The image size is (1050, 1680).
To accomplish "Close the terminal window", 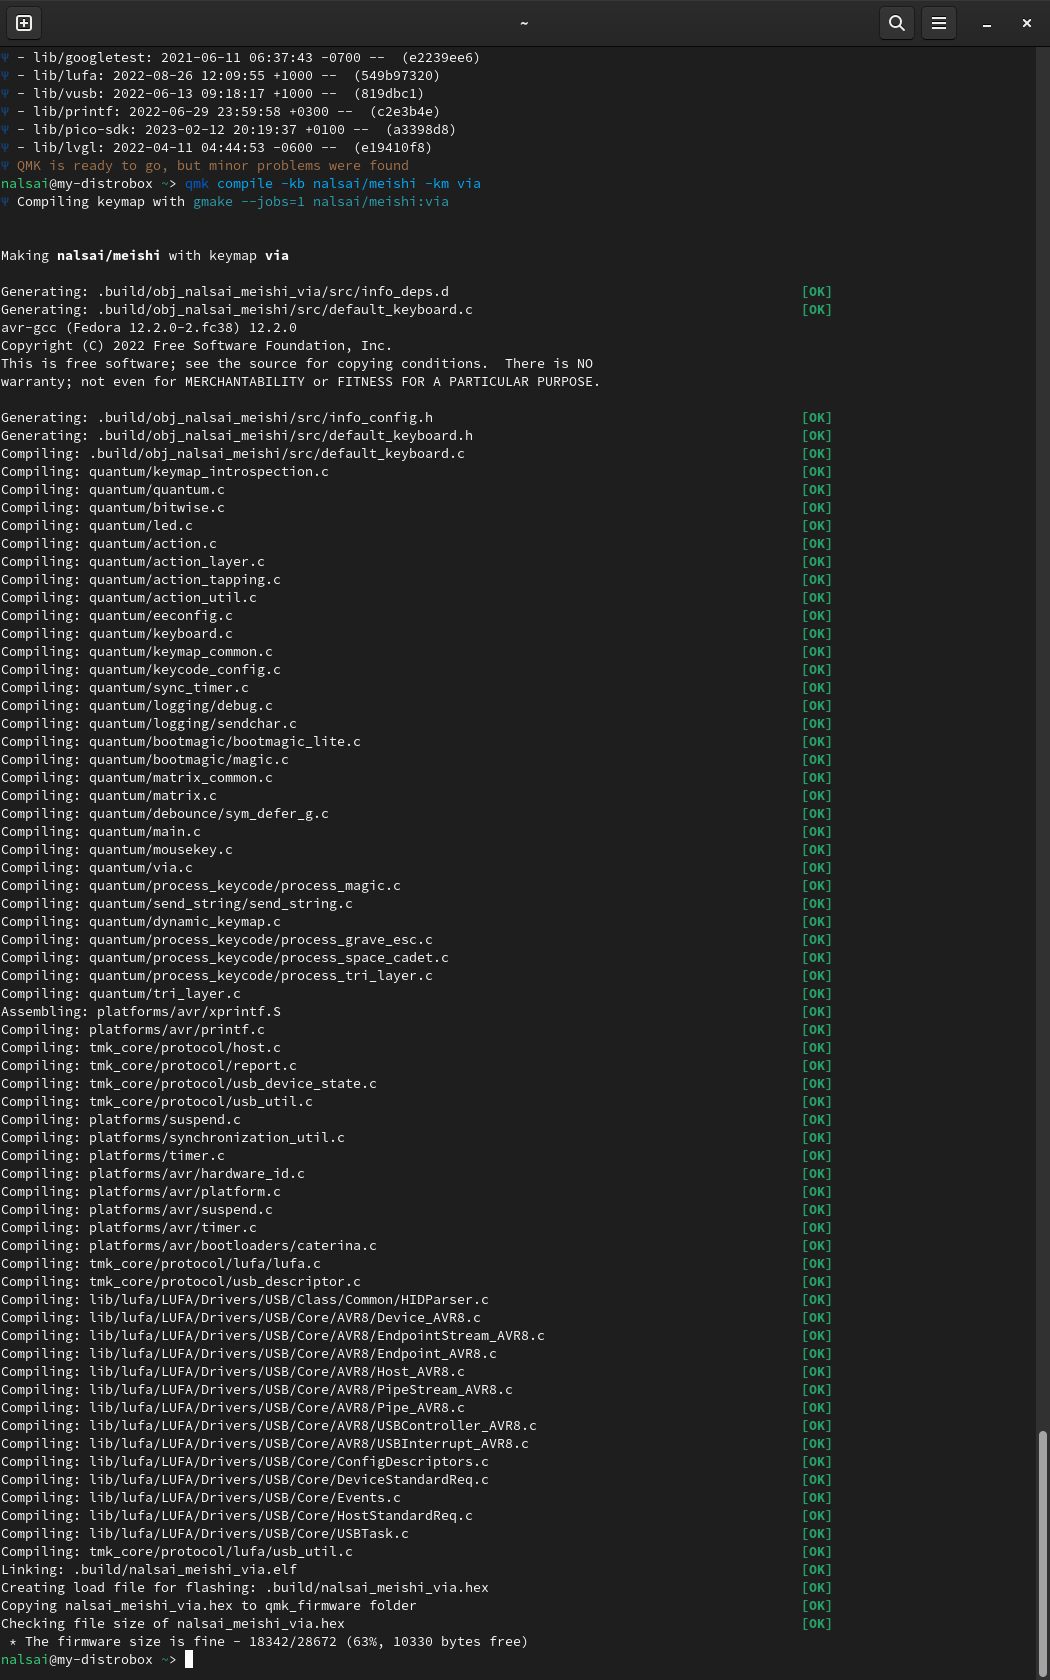I will tap(1026, 23).
